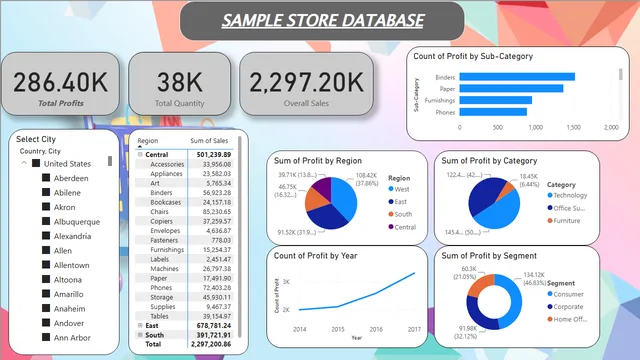The image size is (640, 360).
Task: Expand the East region row
Action: click(140, 325)
